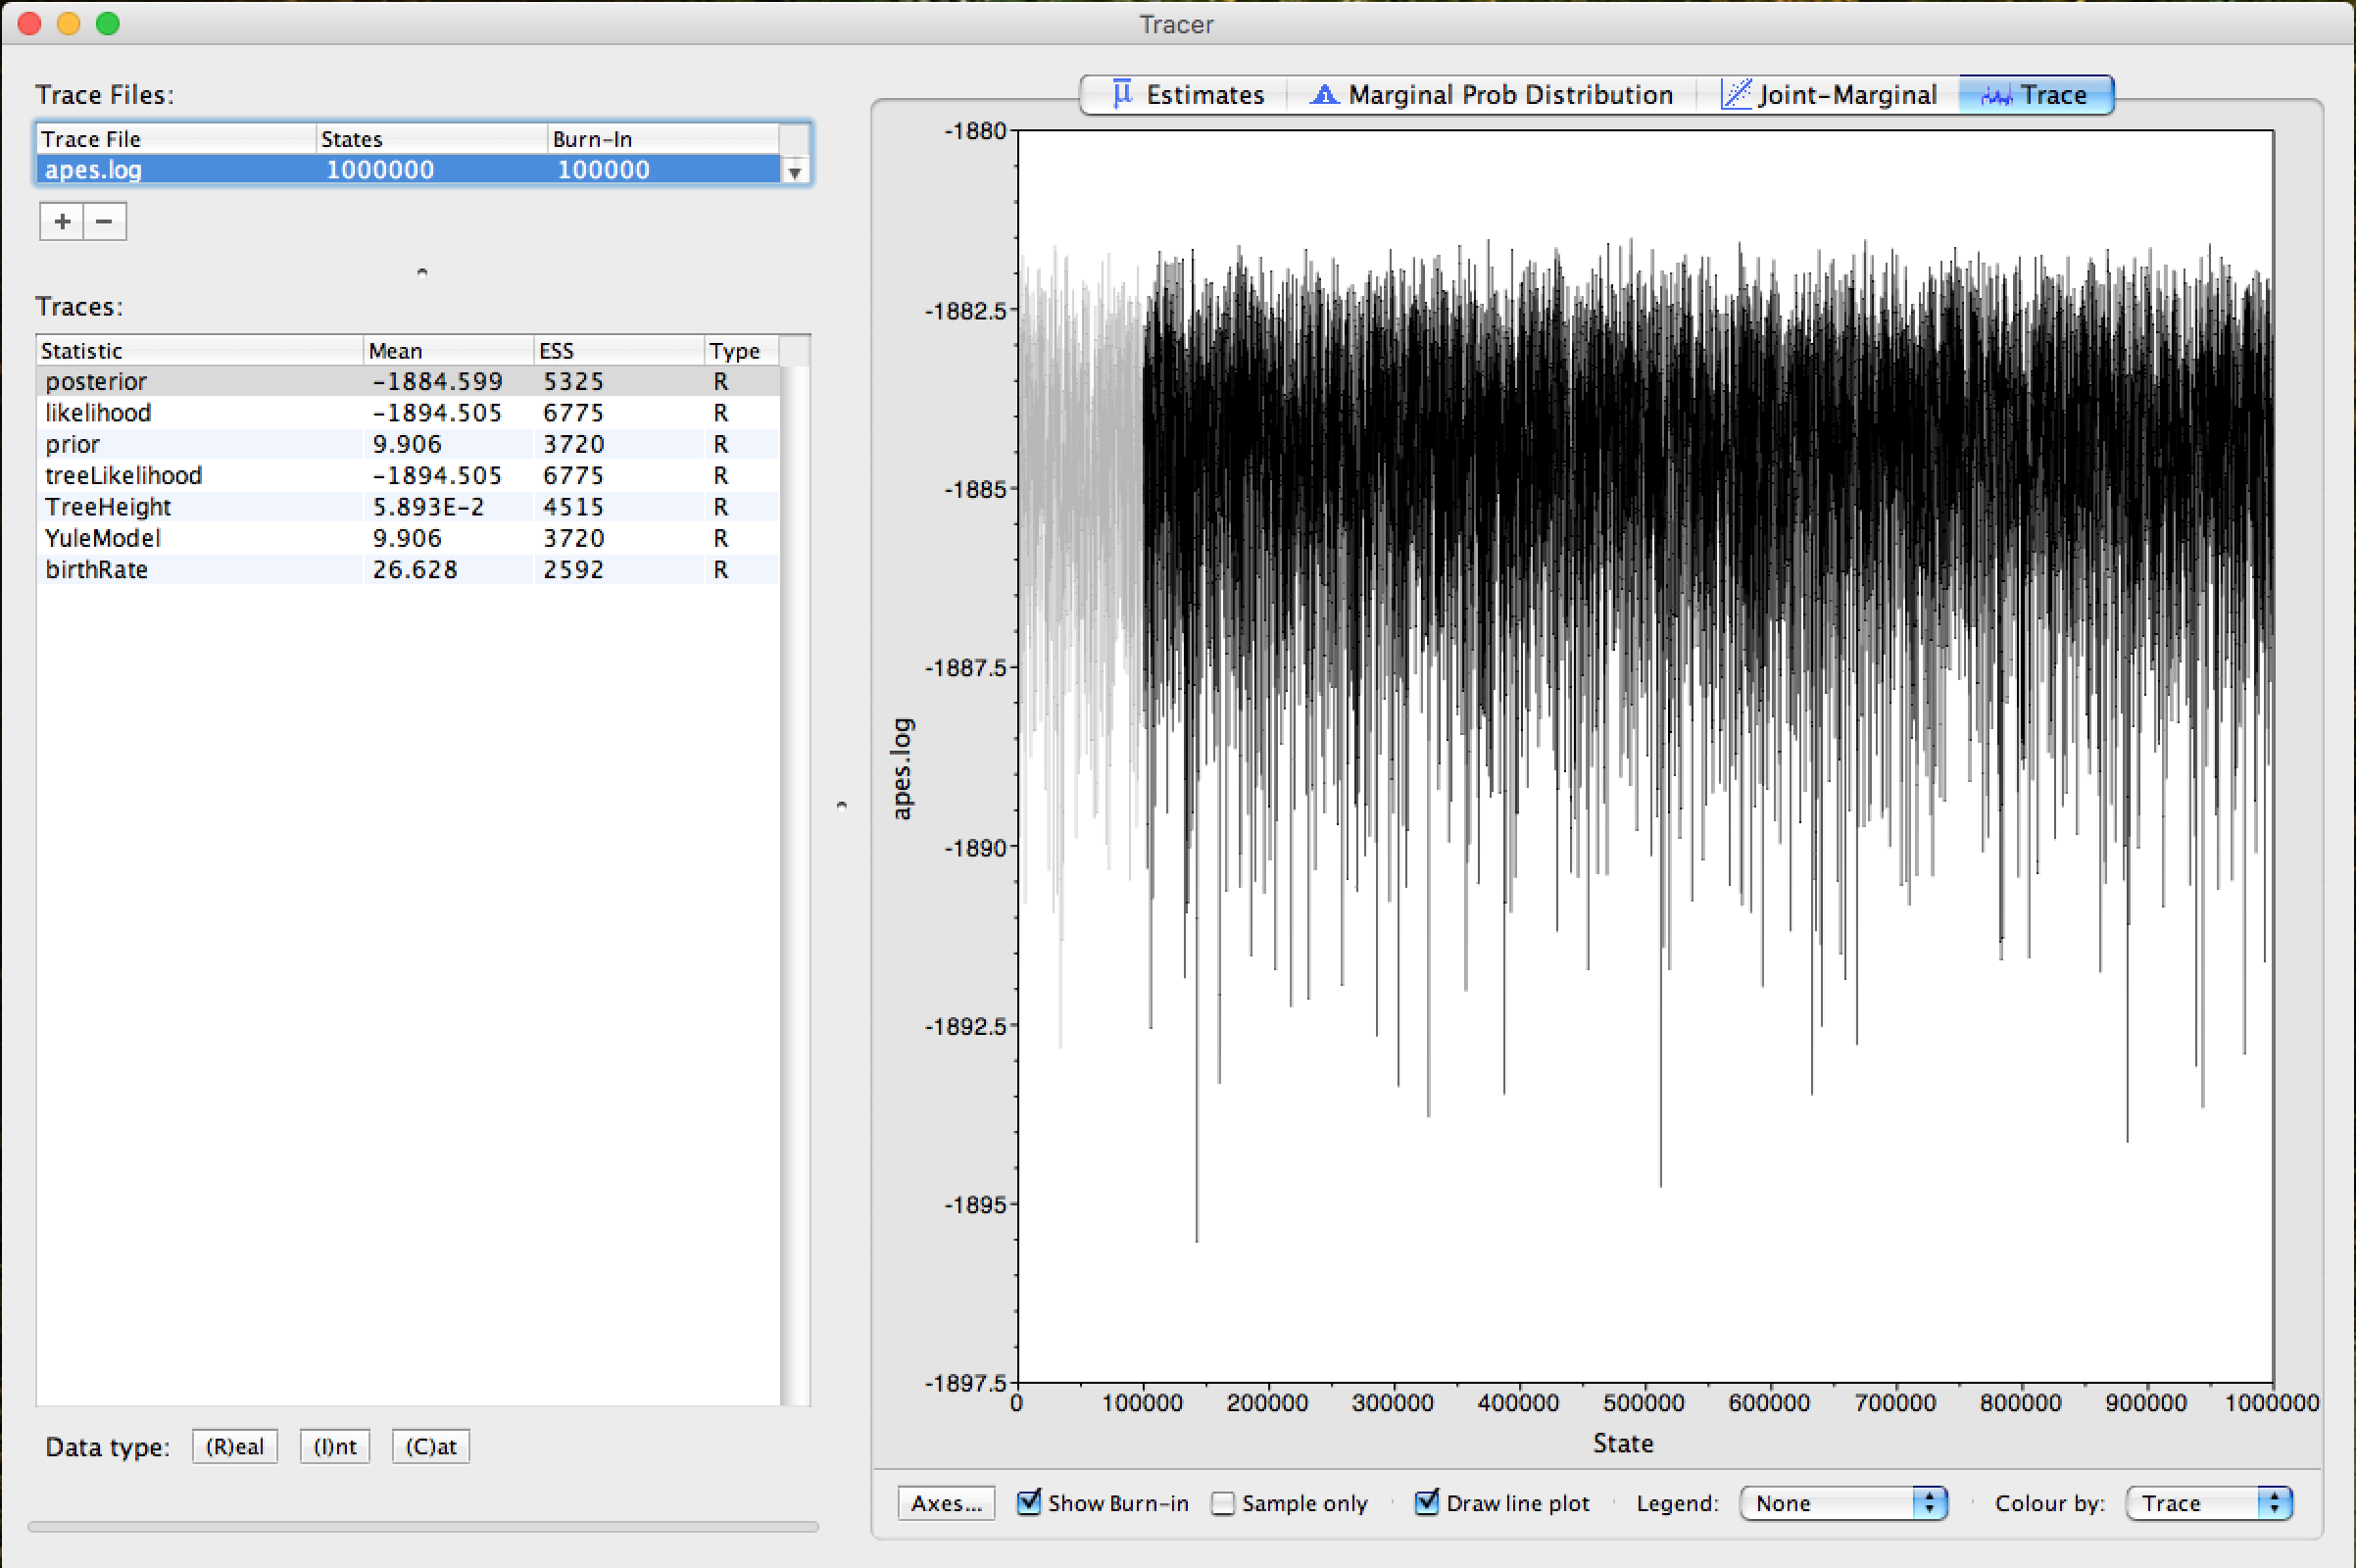Click the Trace tab waveform icon
This screenshot has width=2356, height=1568.
coord(1996,95)
